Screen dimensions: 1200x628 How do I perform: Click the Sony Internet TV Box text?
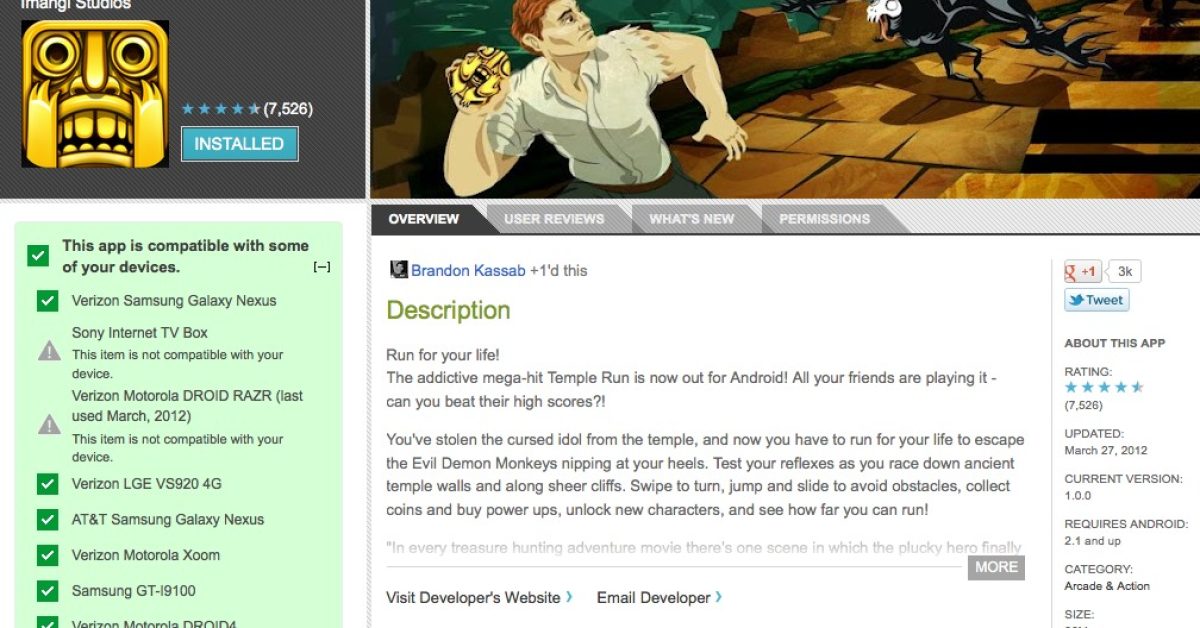pos(140,333)
